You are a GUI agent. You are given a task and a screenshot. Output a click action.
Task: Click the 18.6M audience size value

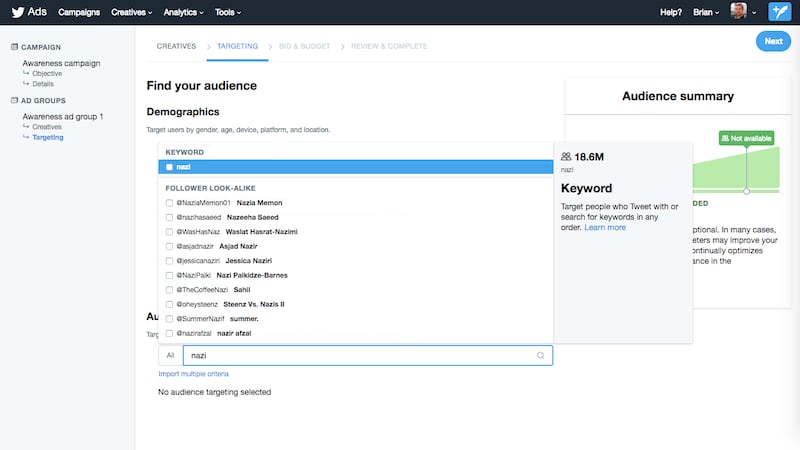click(x=589, y=157)
